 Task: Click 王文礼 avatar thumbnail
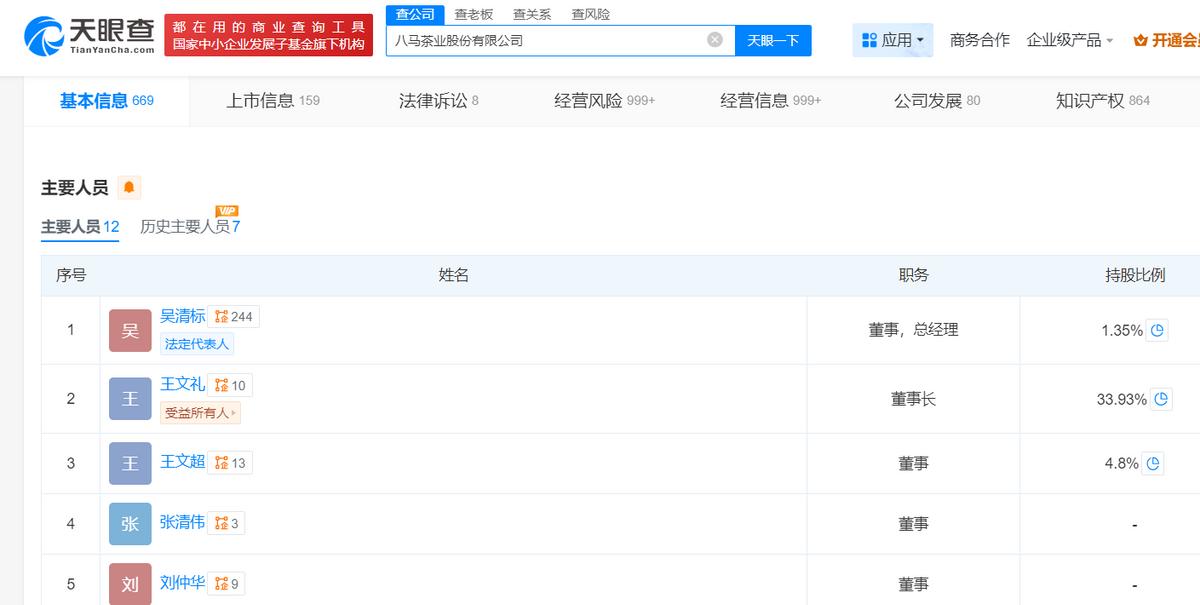(x=130, y=399)
